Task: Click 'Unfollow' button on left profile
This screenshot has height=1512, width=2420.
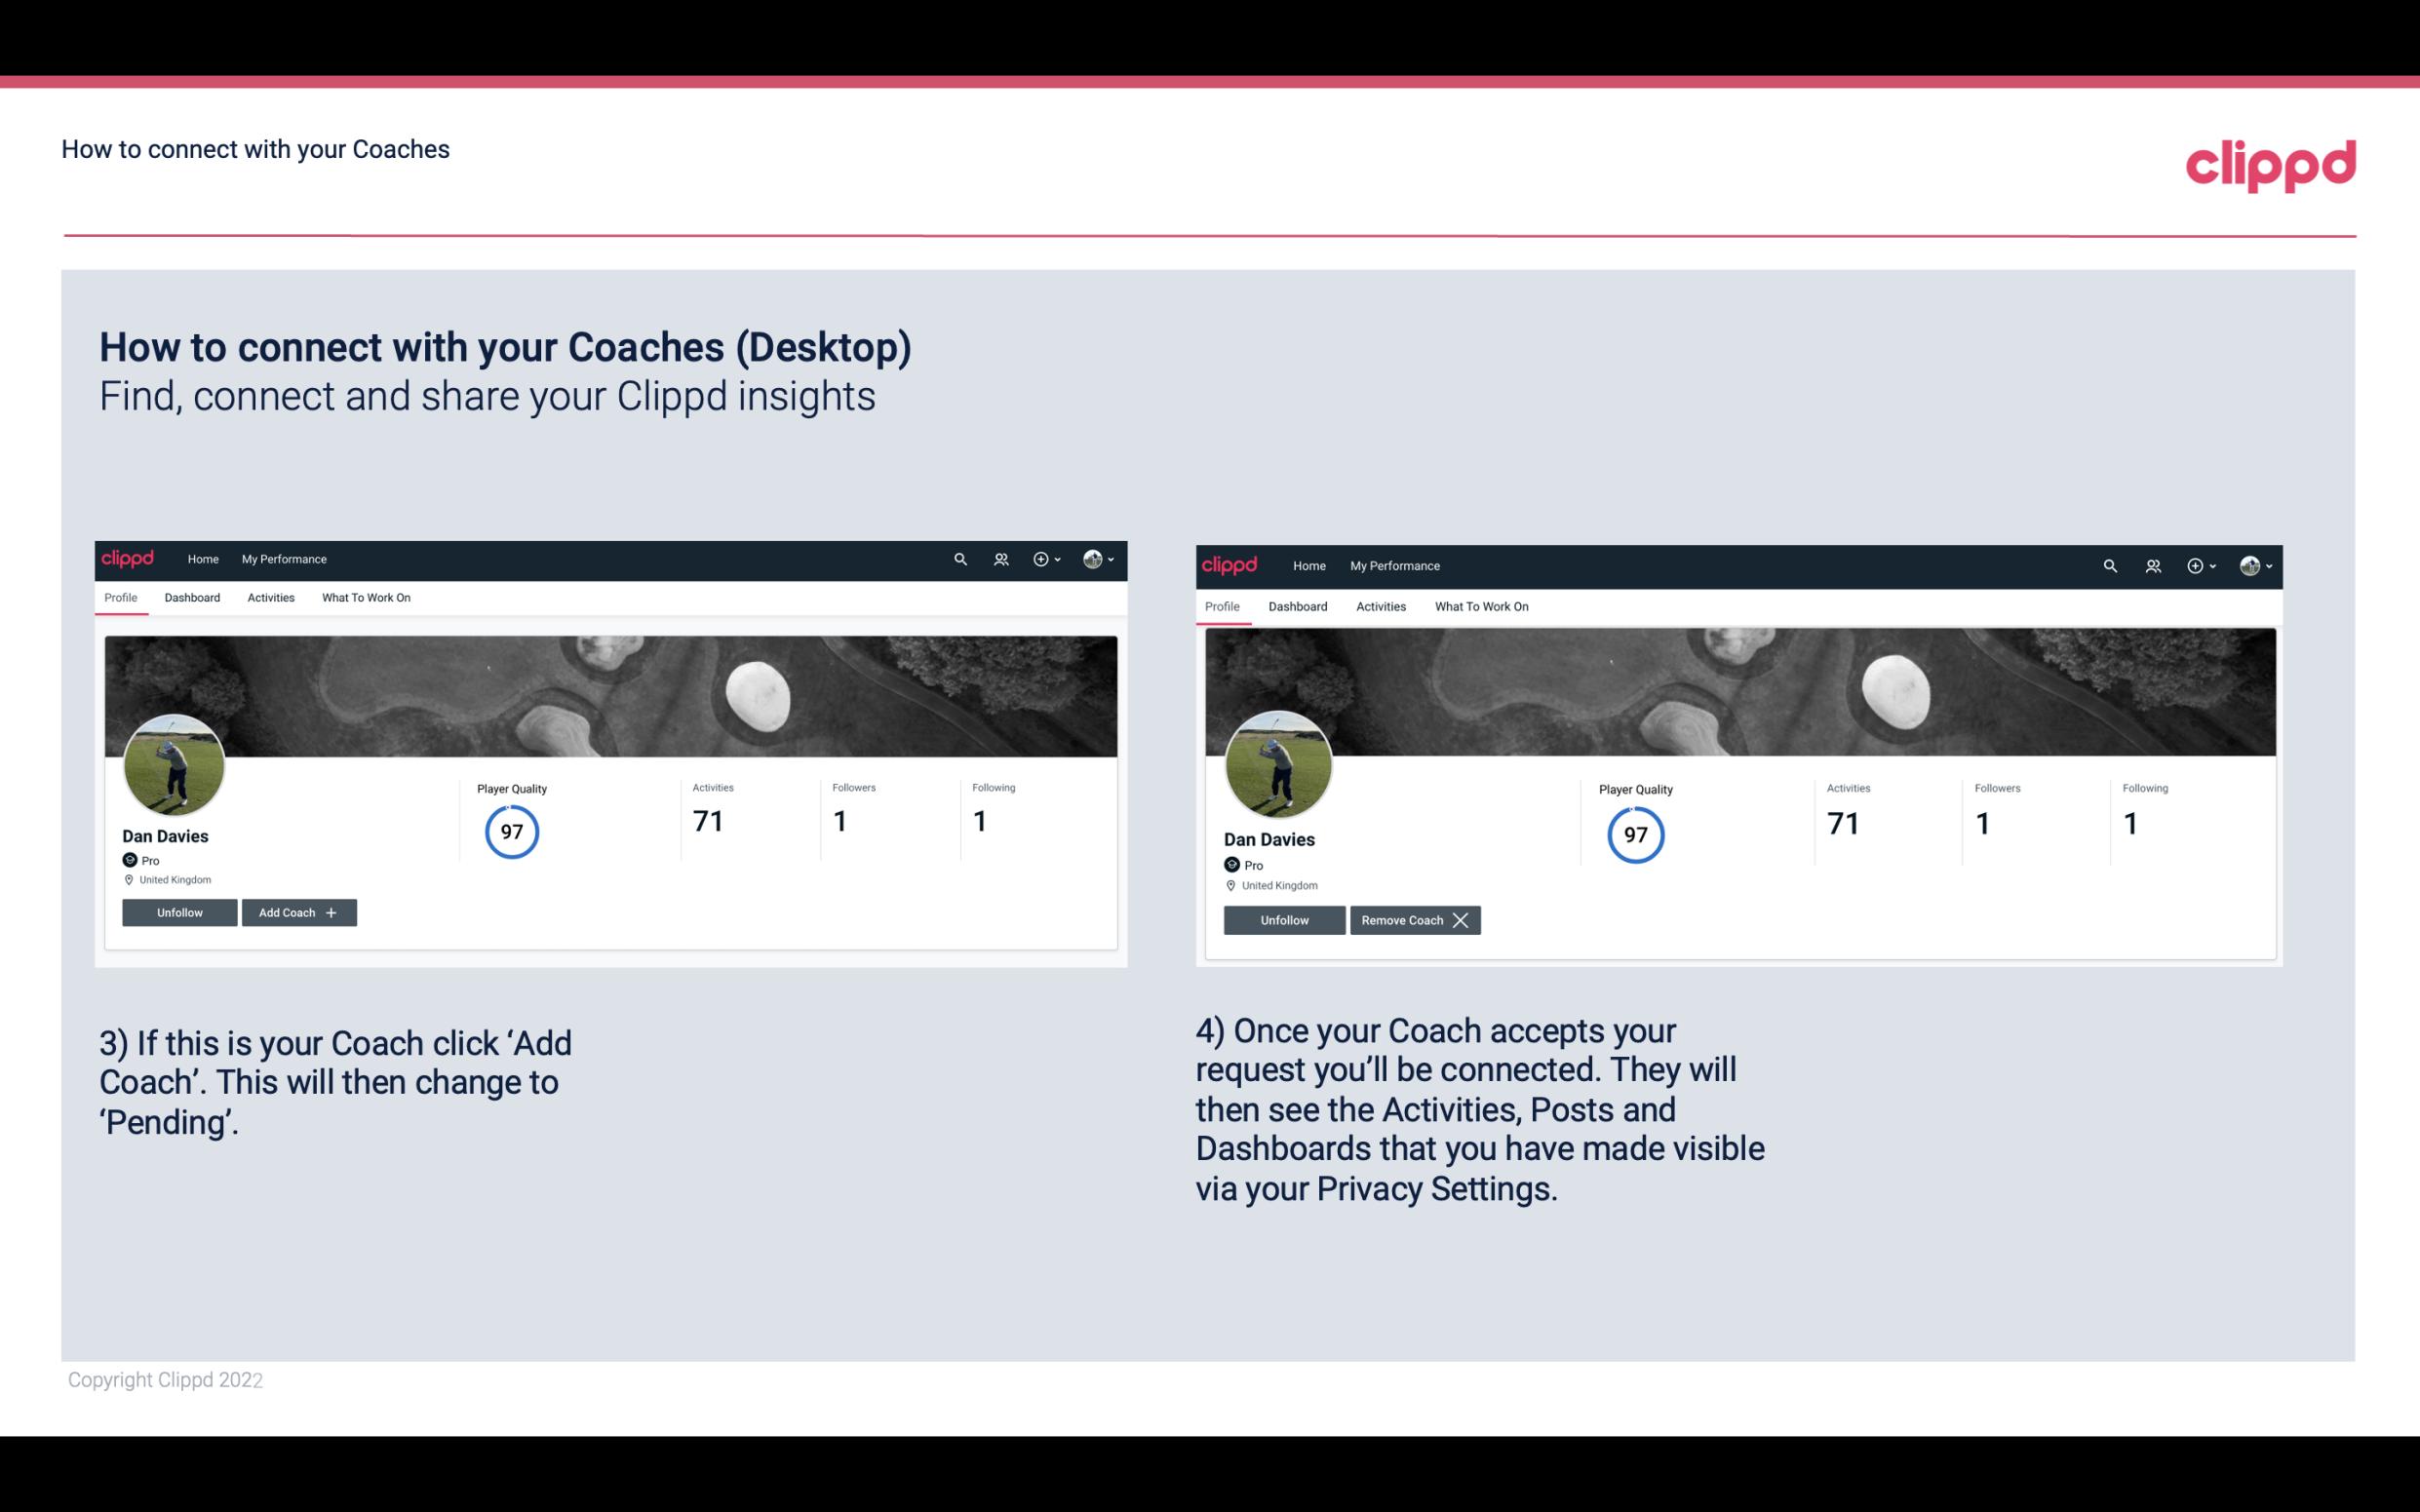Action: tap(179, 911)
